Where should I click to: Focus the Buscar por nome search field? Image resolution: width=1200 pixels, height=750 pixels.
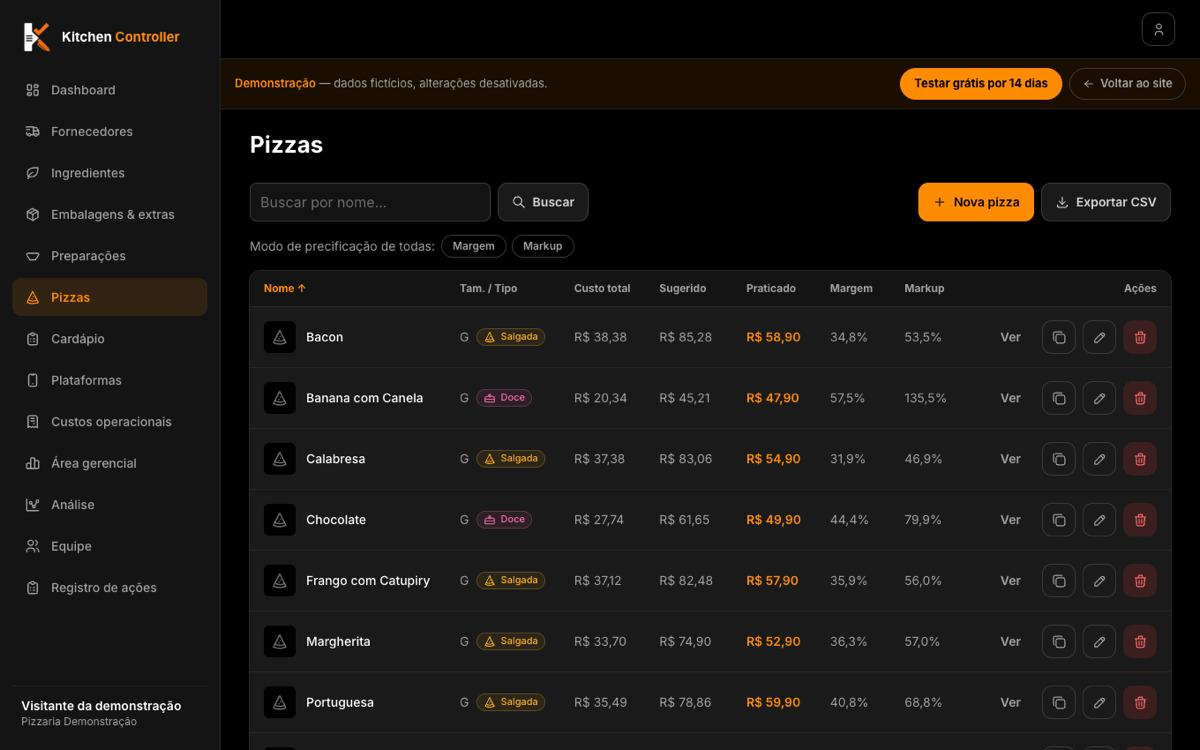point(370,202)
